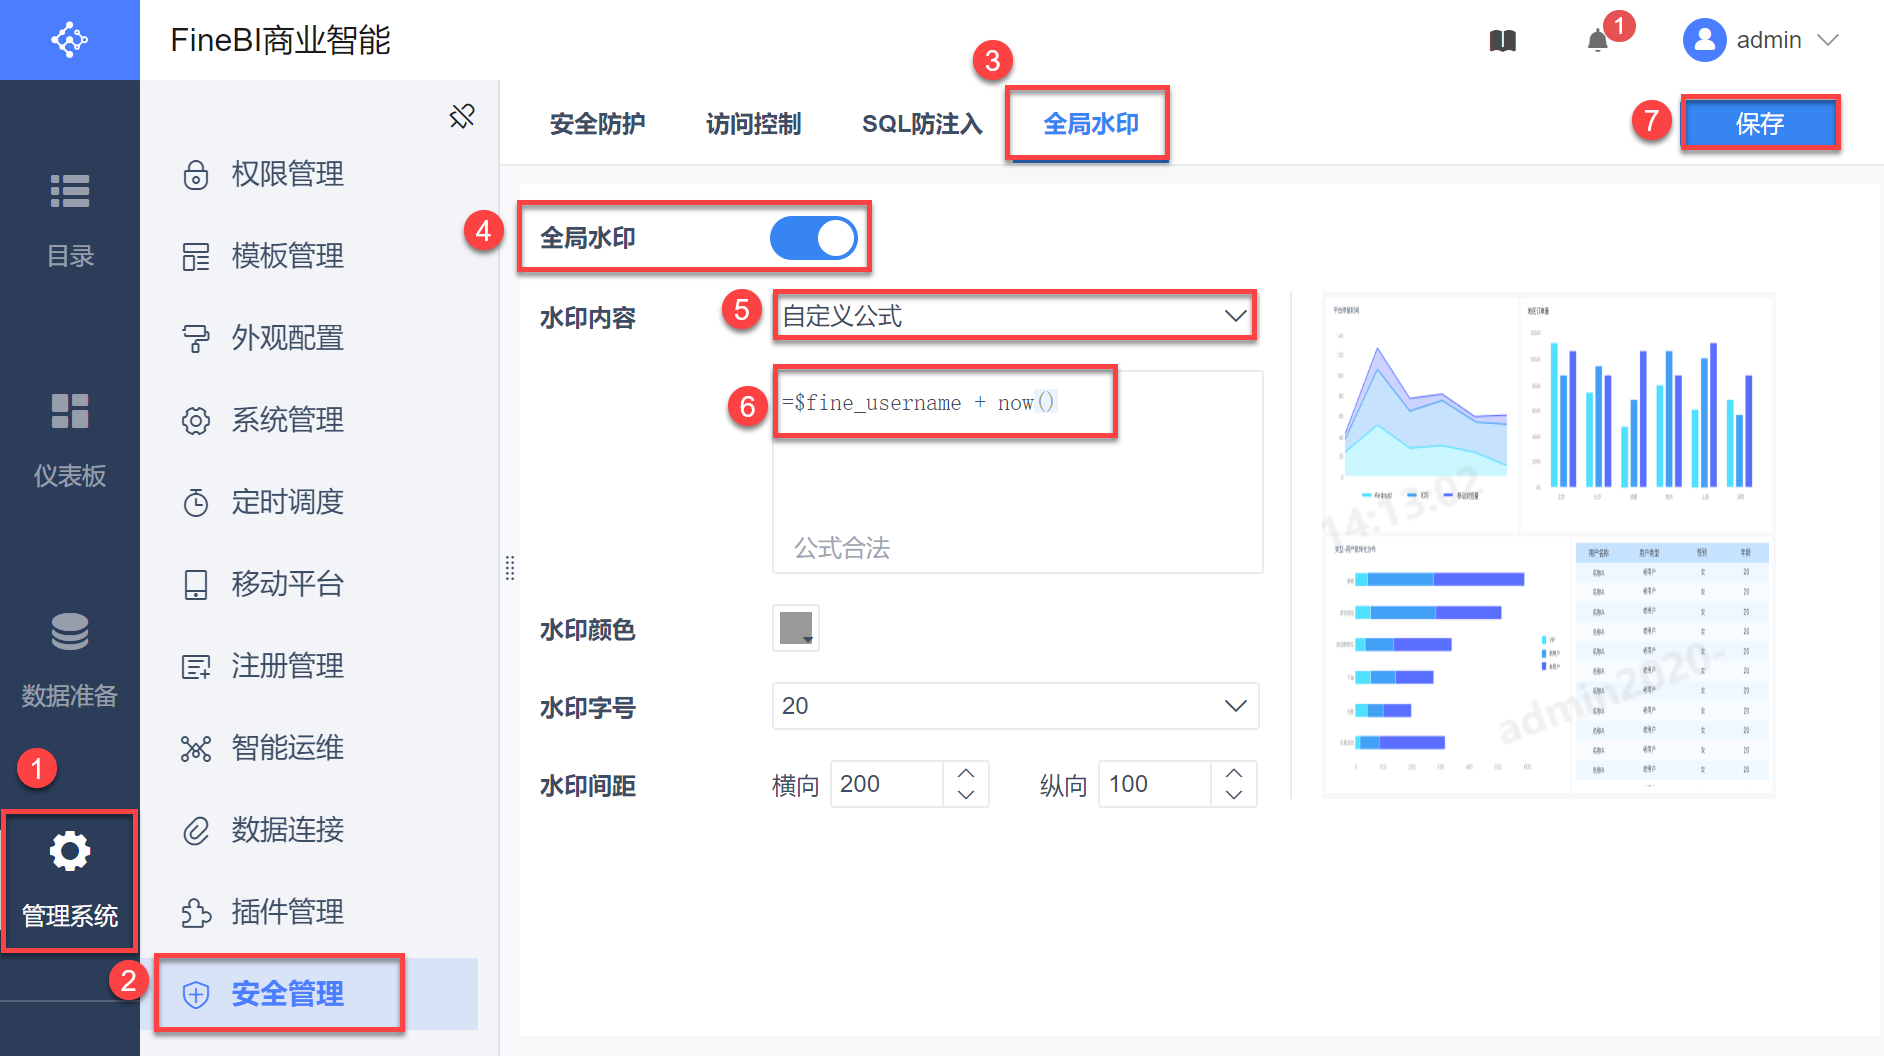Open the 水印颜色 color picker

click(796, 628)
